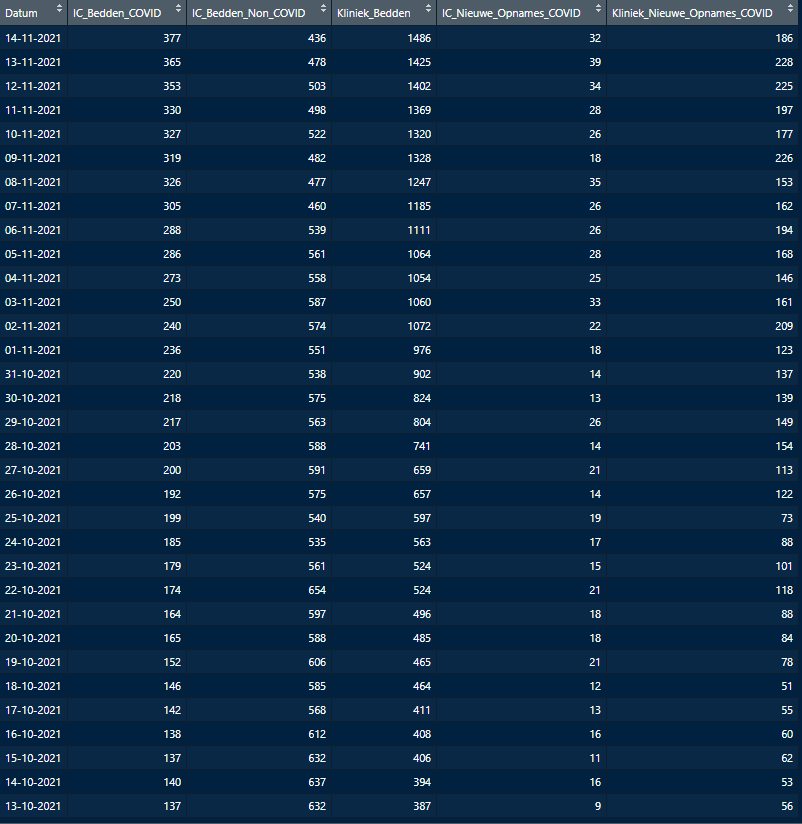802x824 pixels.
Task: Select date cell 29-10-2021
Action: (33, 422)
